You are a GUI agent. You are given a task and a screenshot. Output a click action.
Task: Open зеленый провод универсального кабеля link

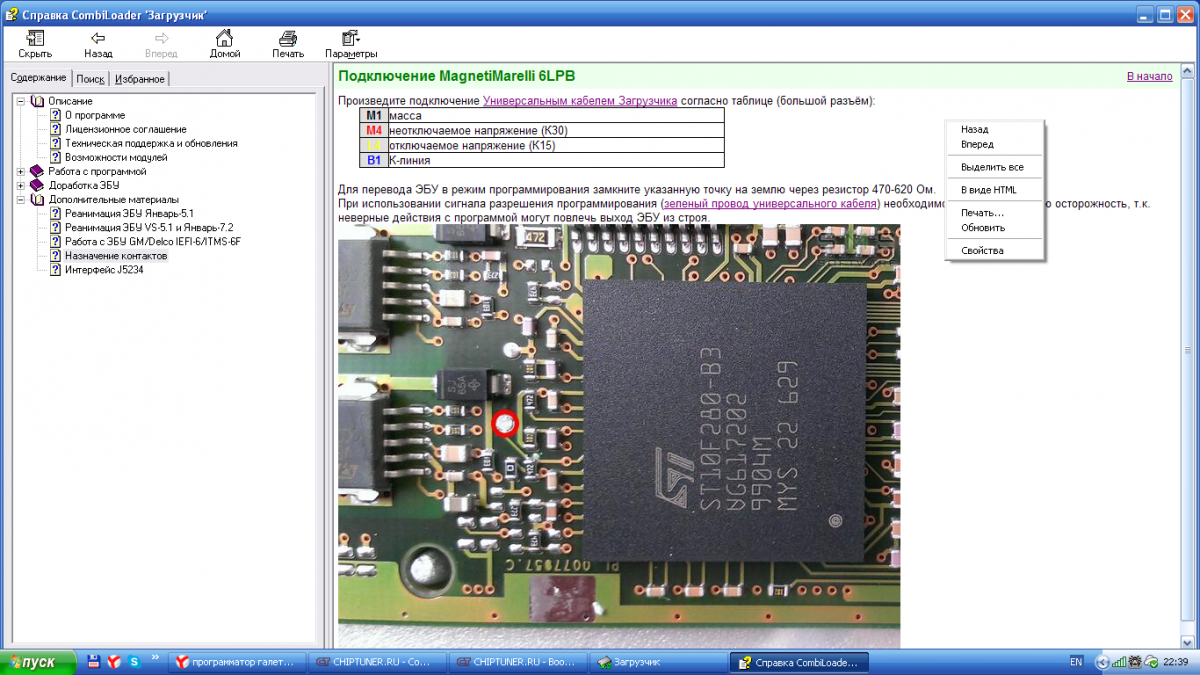(770, 203)
